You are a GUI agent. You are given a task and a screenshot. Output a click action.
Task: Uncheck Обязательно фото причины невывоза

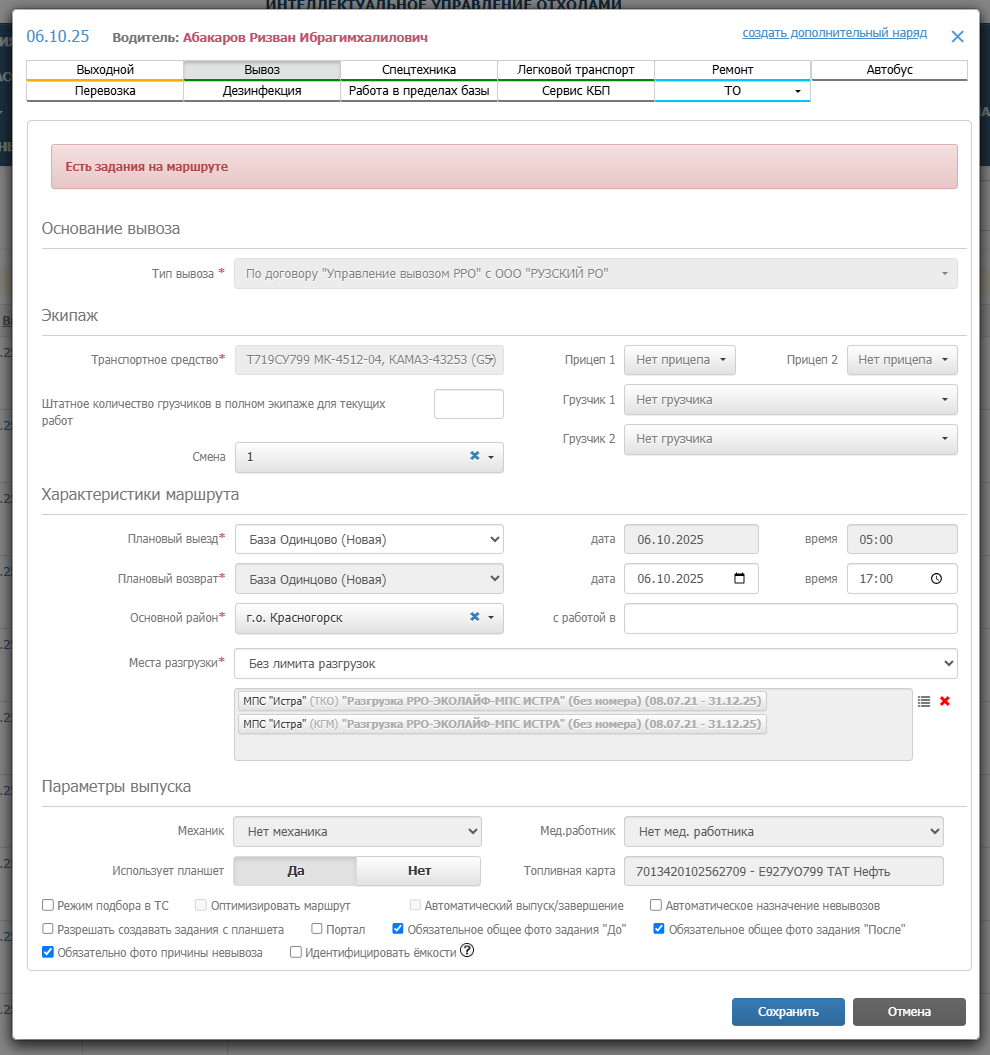pos(48,953)
